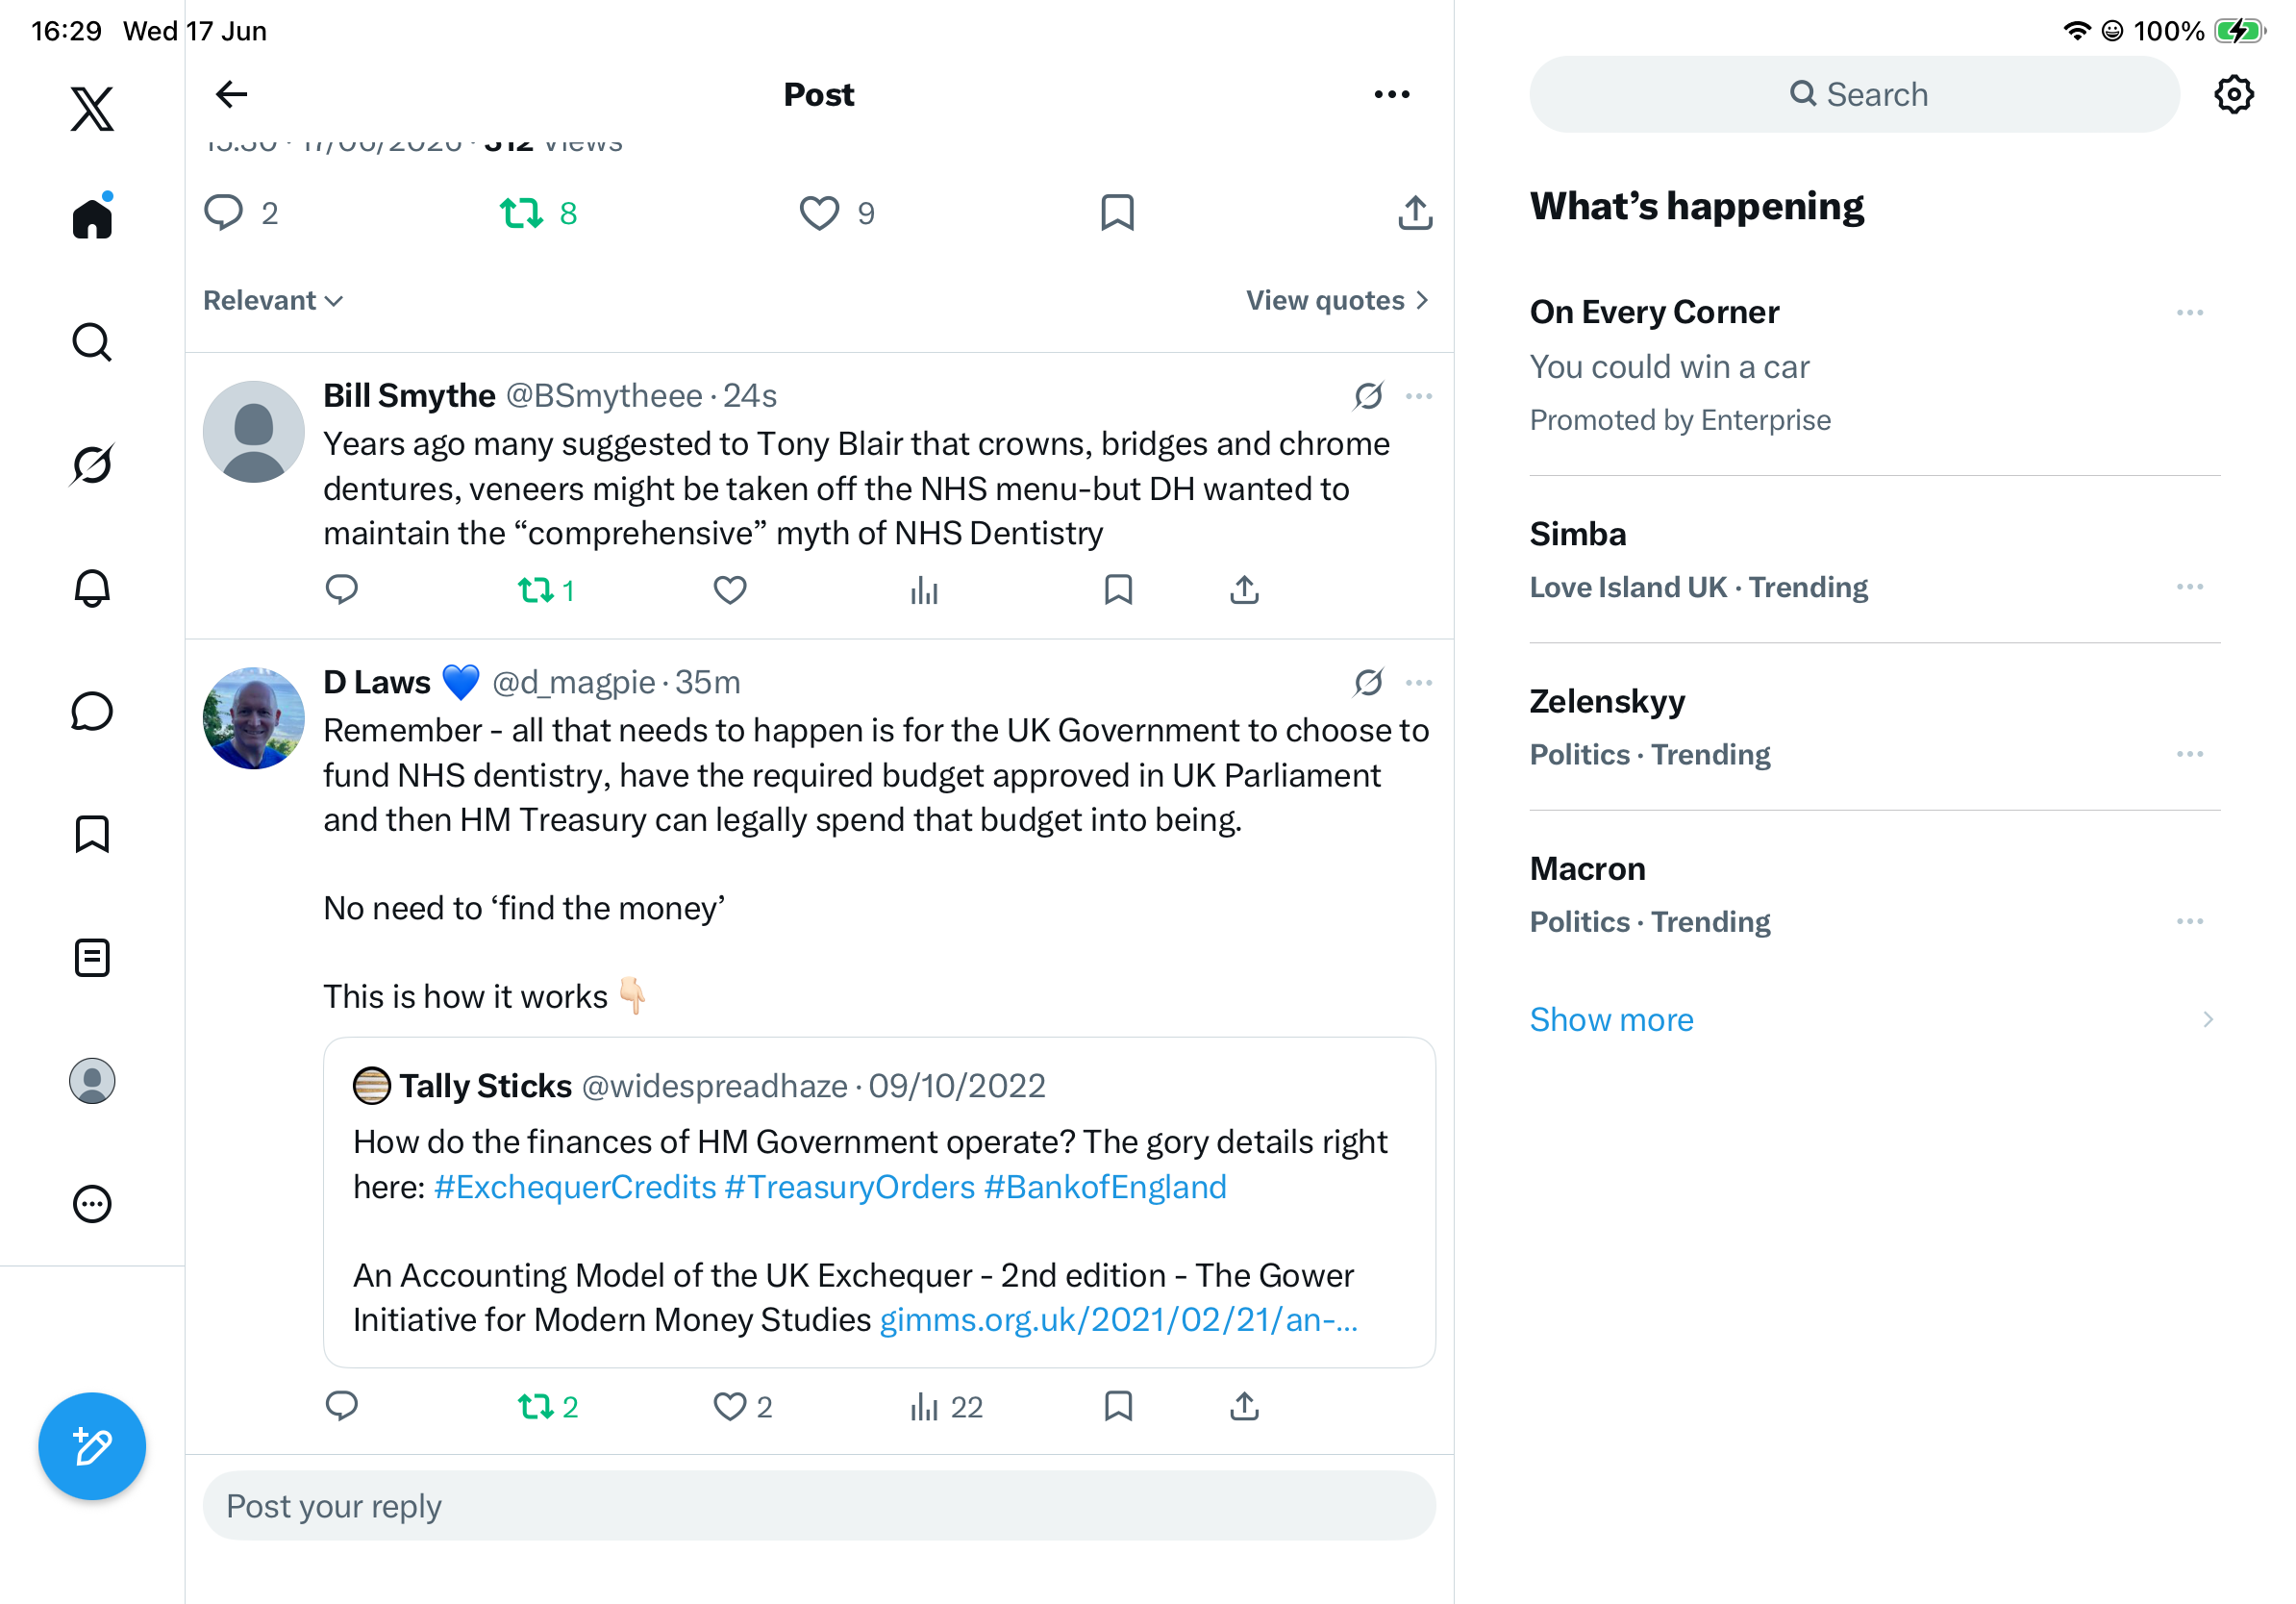Like the main post with 9 likes
The image size is (2296, 1604).
836,213
